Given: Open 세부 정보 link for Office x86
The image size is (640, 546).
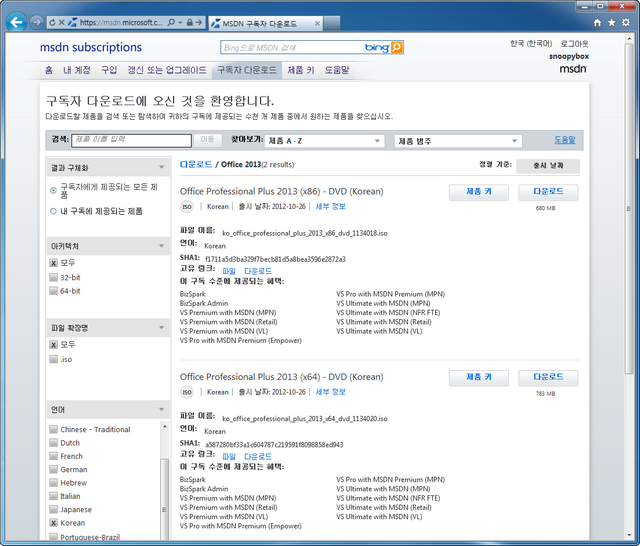Looking at the screenshot, I should pos(331,206).
